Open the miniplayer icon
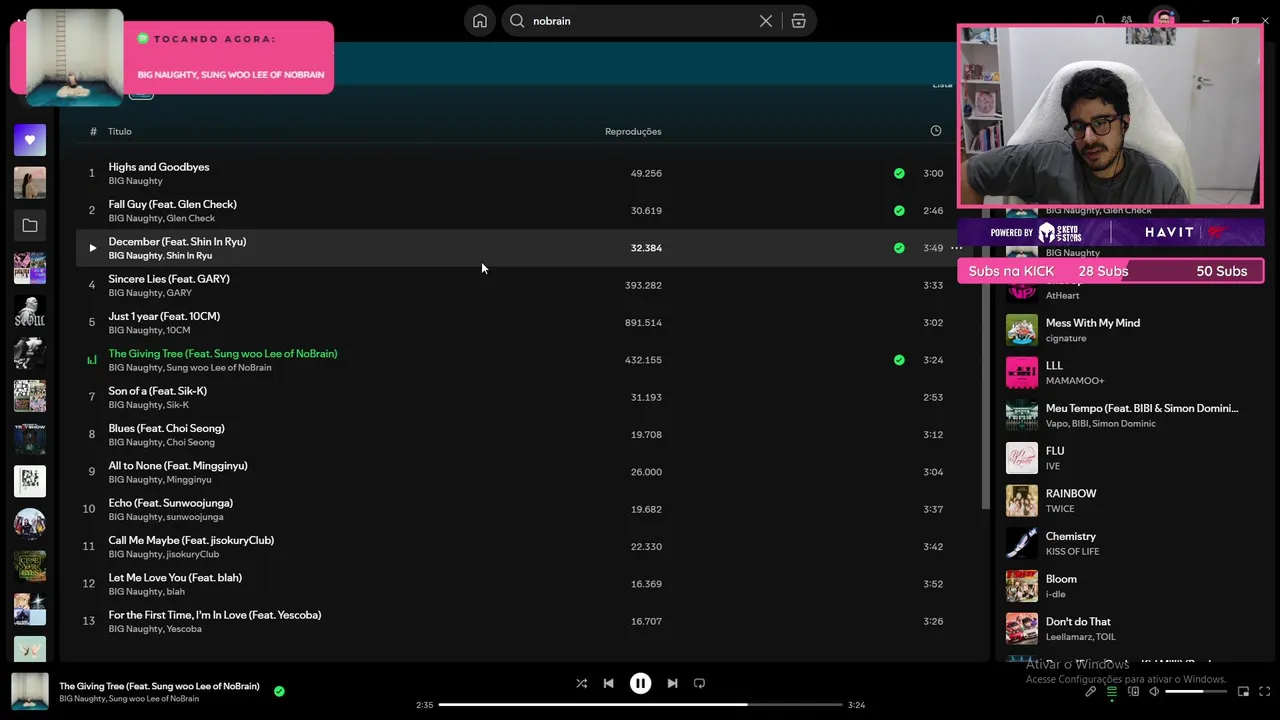The width and height of the screenshot is (1280, 720). (x=1243, y=692)
